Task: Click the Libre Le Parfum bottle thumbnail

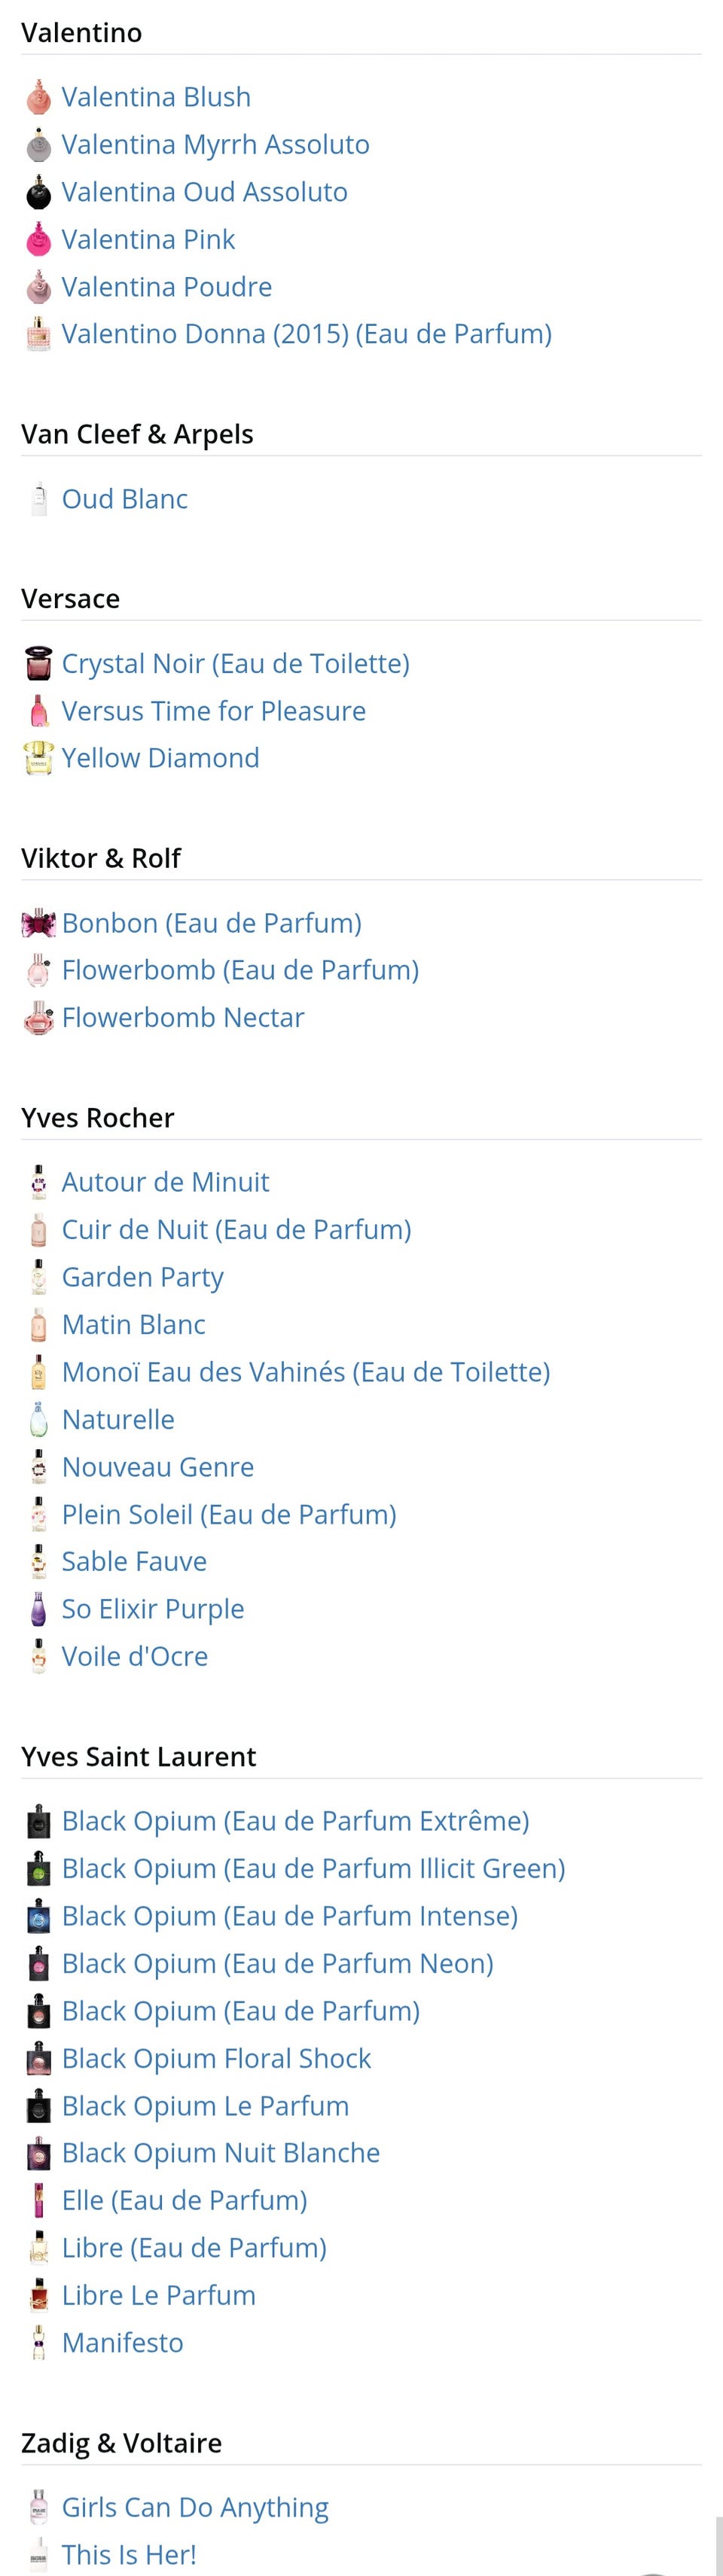Action: (37, 2297)
